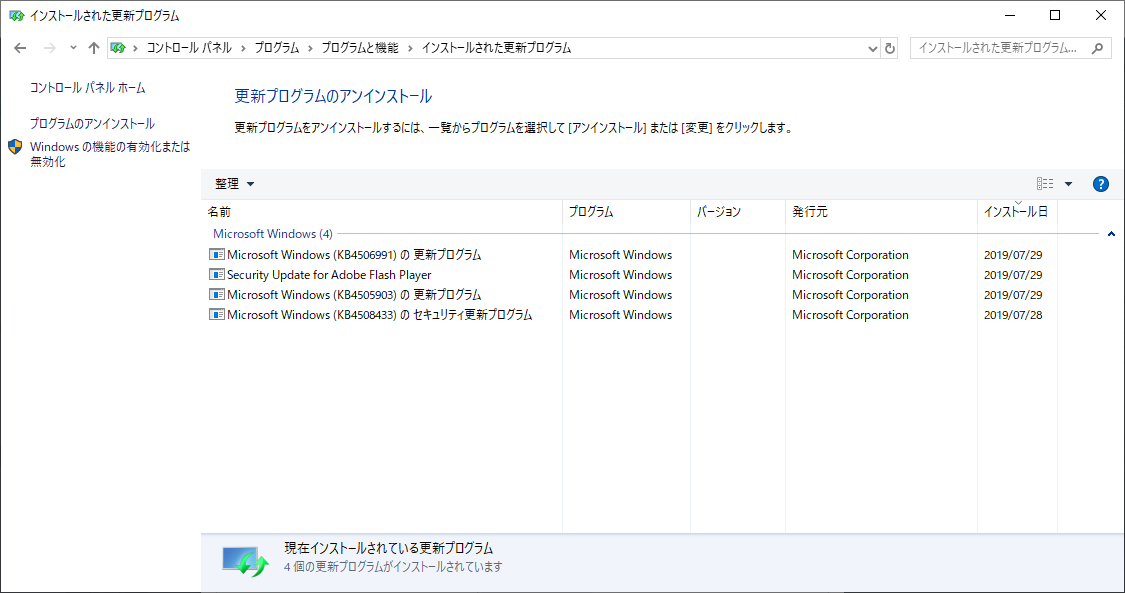Open コントロール パネル breadcrumb

click(x=189, y=48)
